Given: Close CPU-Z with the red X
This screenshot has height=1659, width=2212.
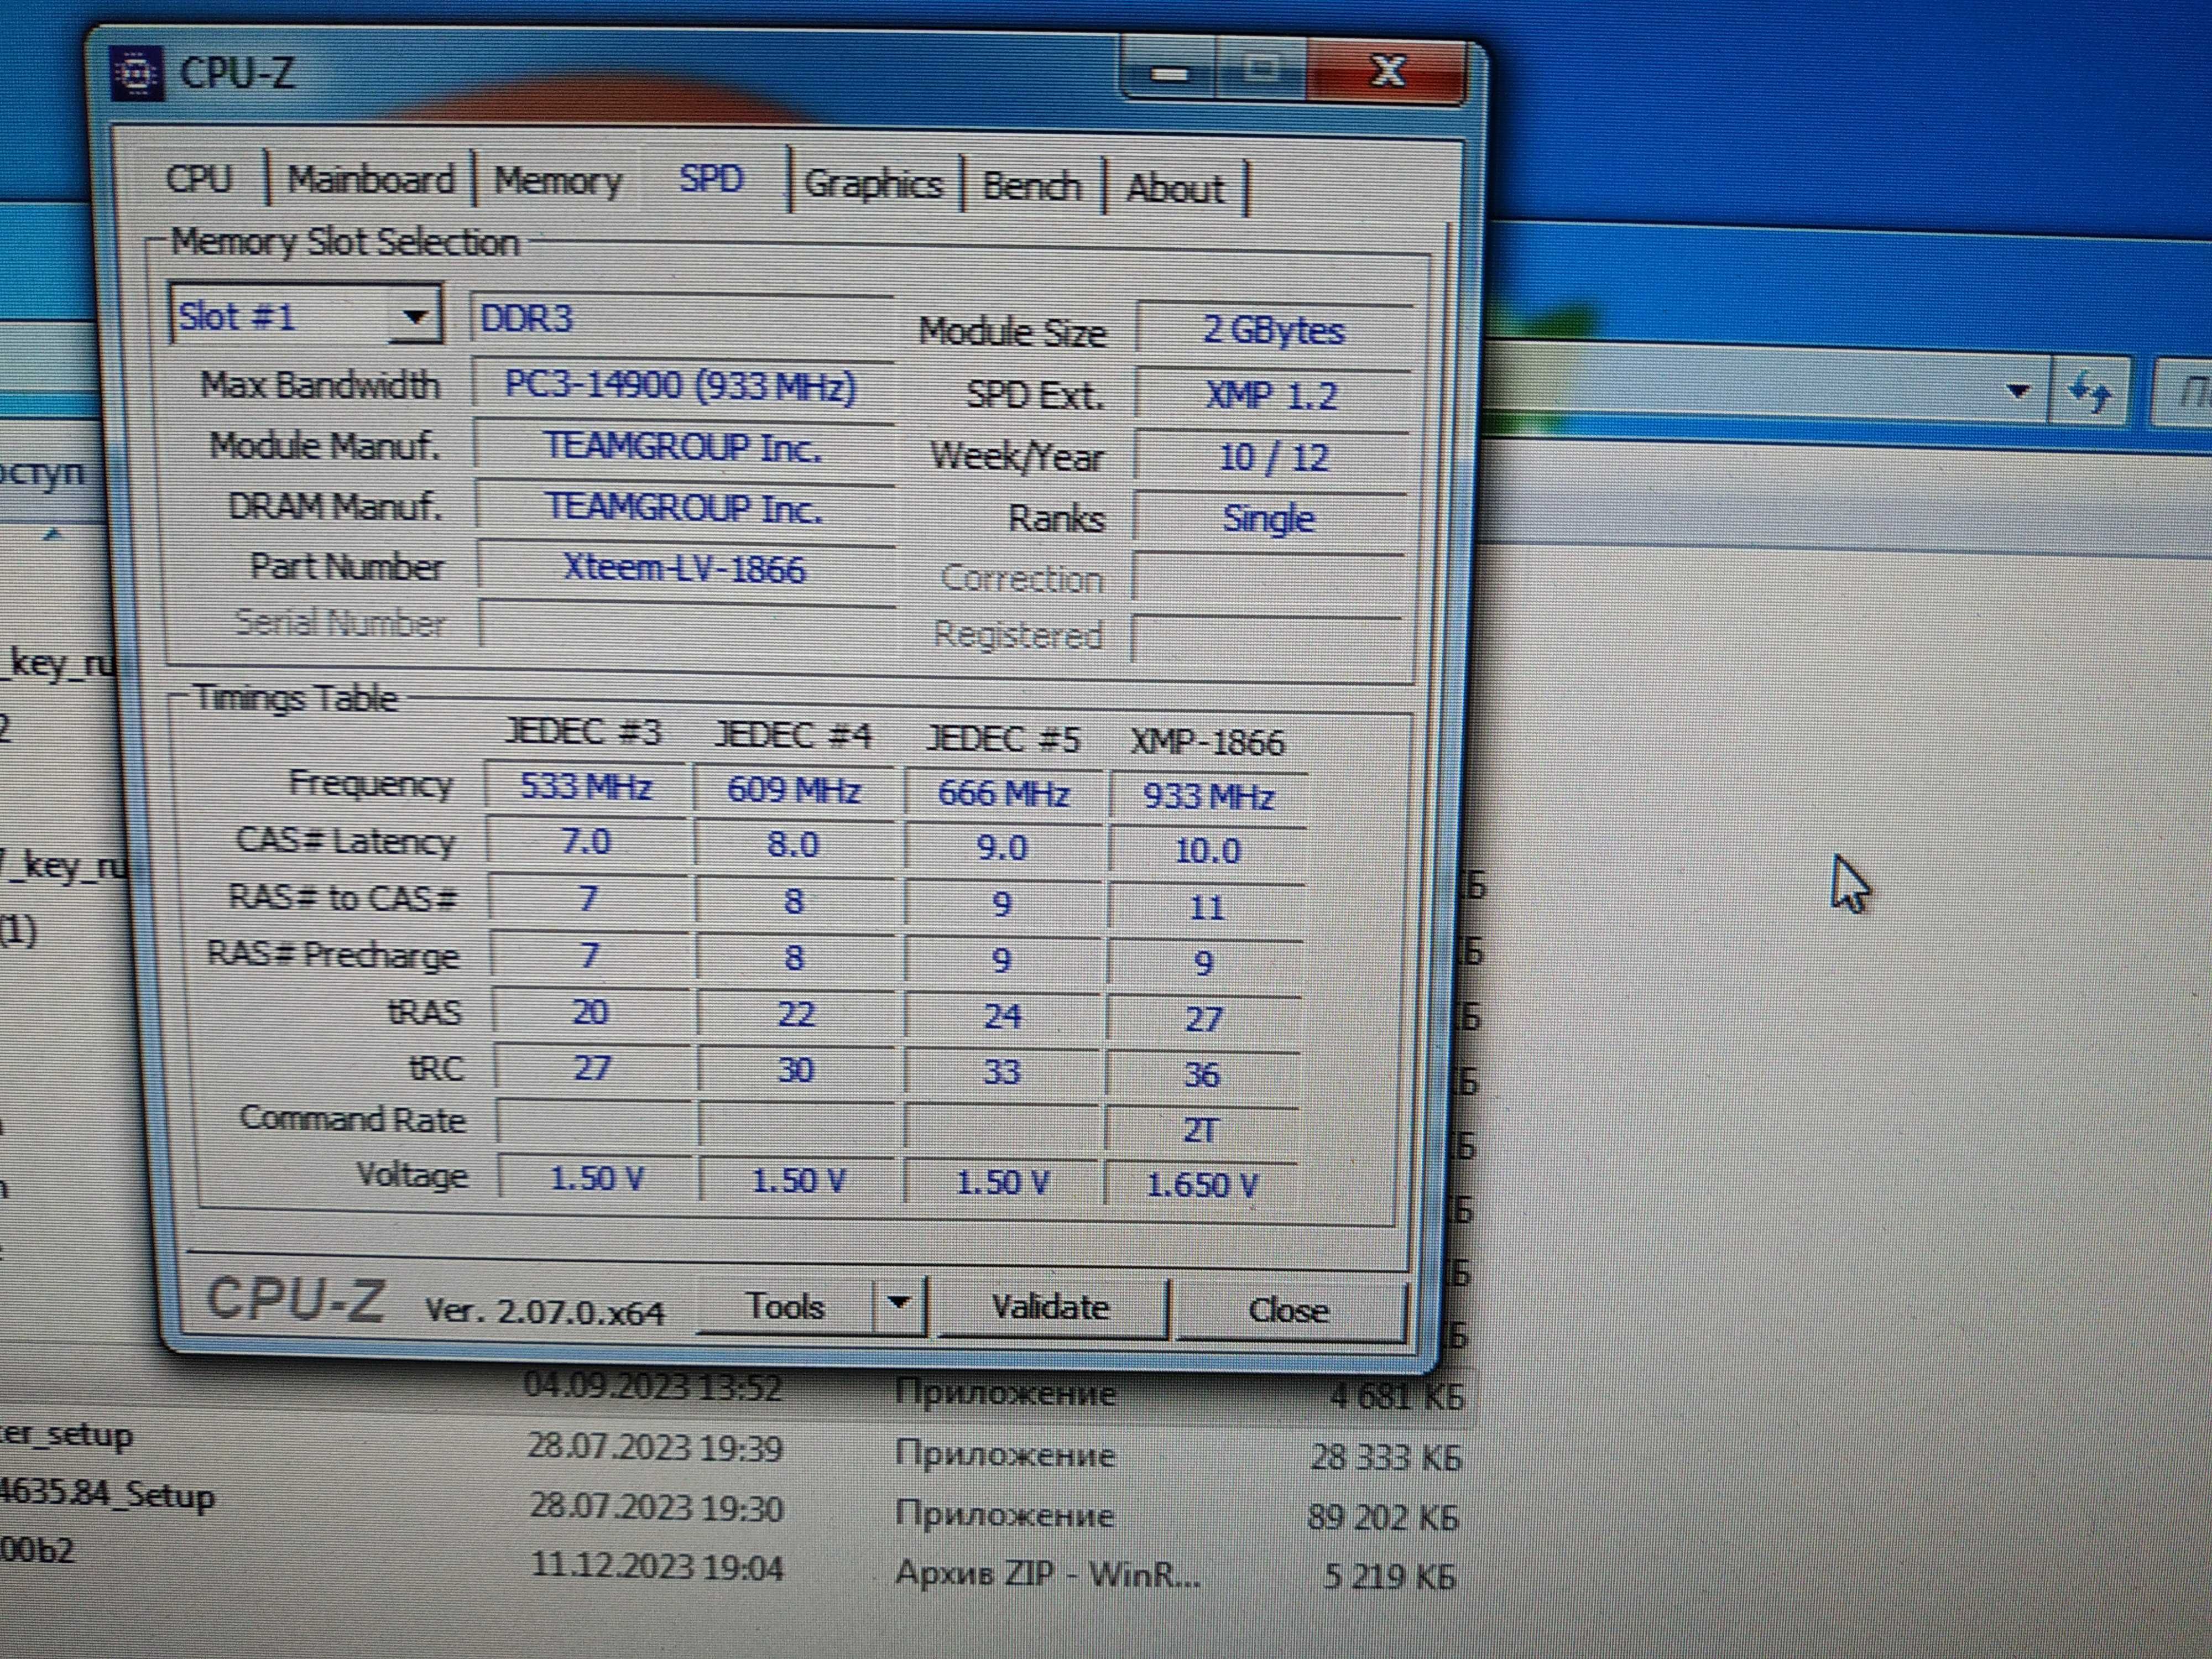Looking at the screenshot, I should pos(1388,72).
